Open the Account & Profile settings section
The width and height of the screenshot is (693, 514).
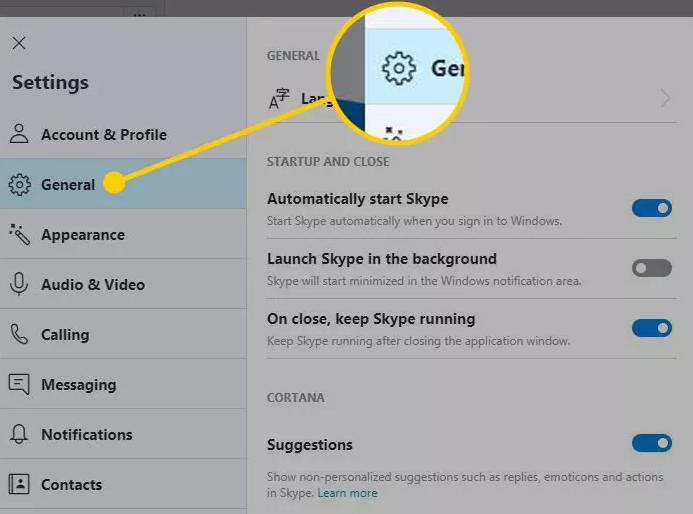(123, 134)
